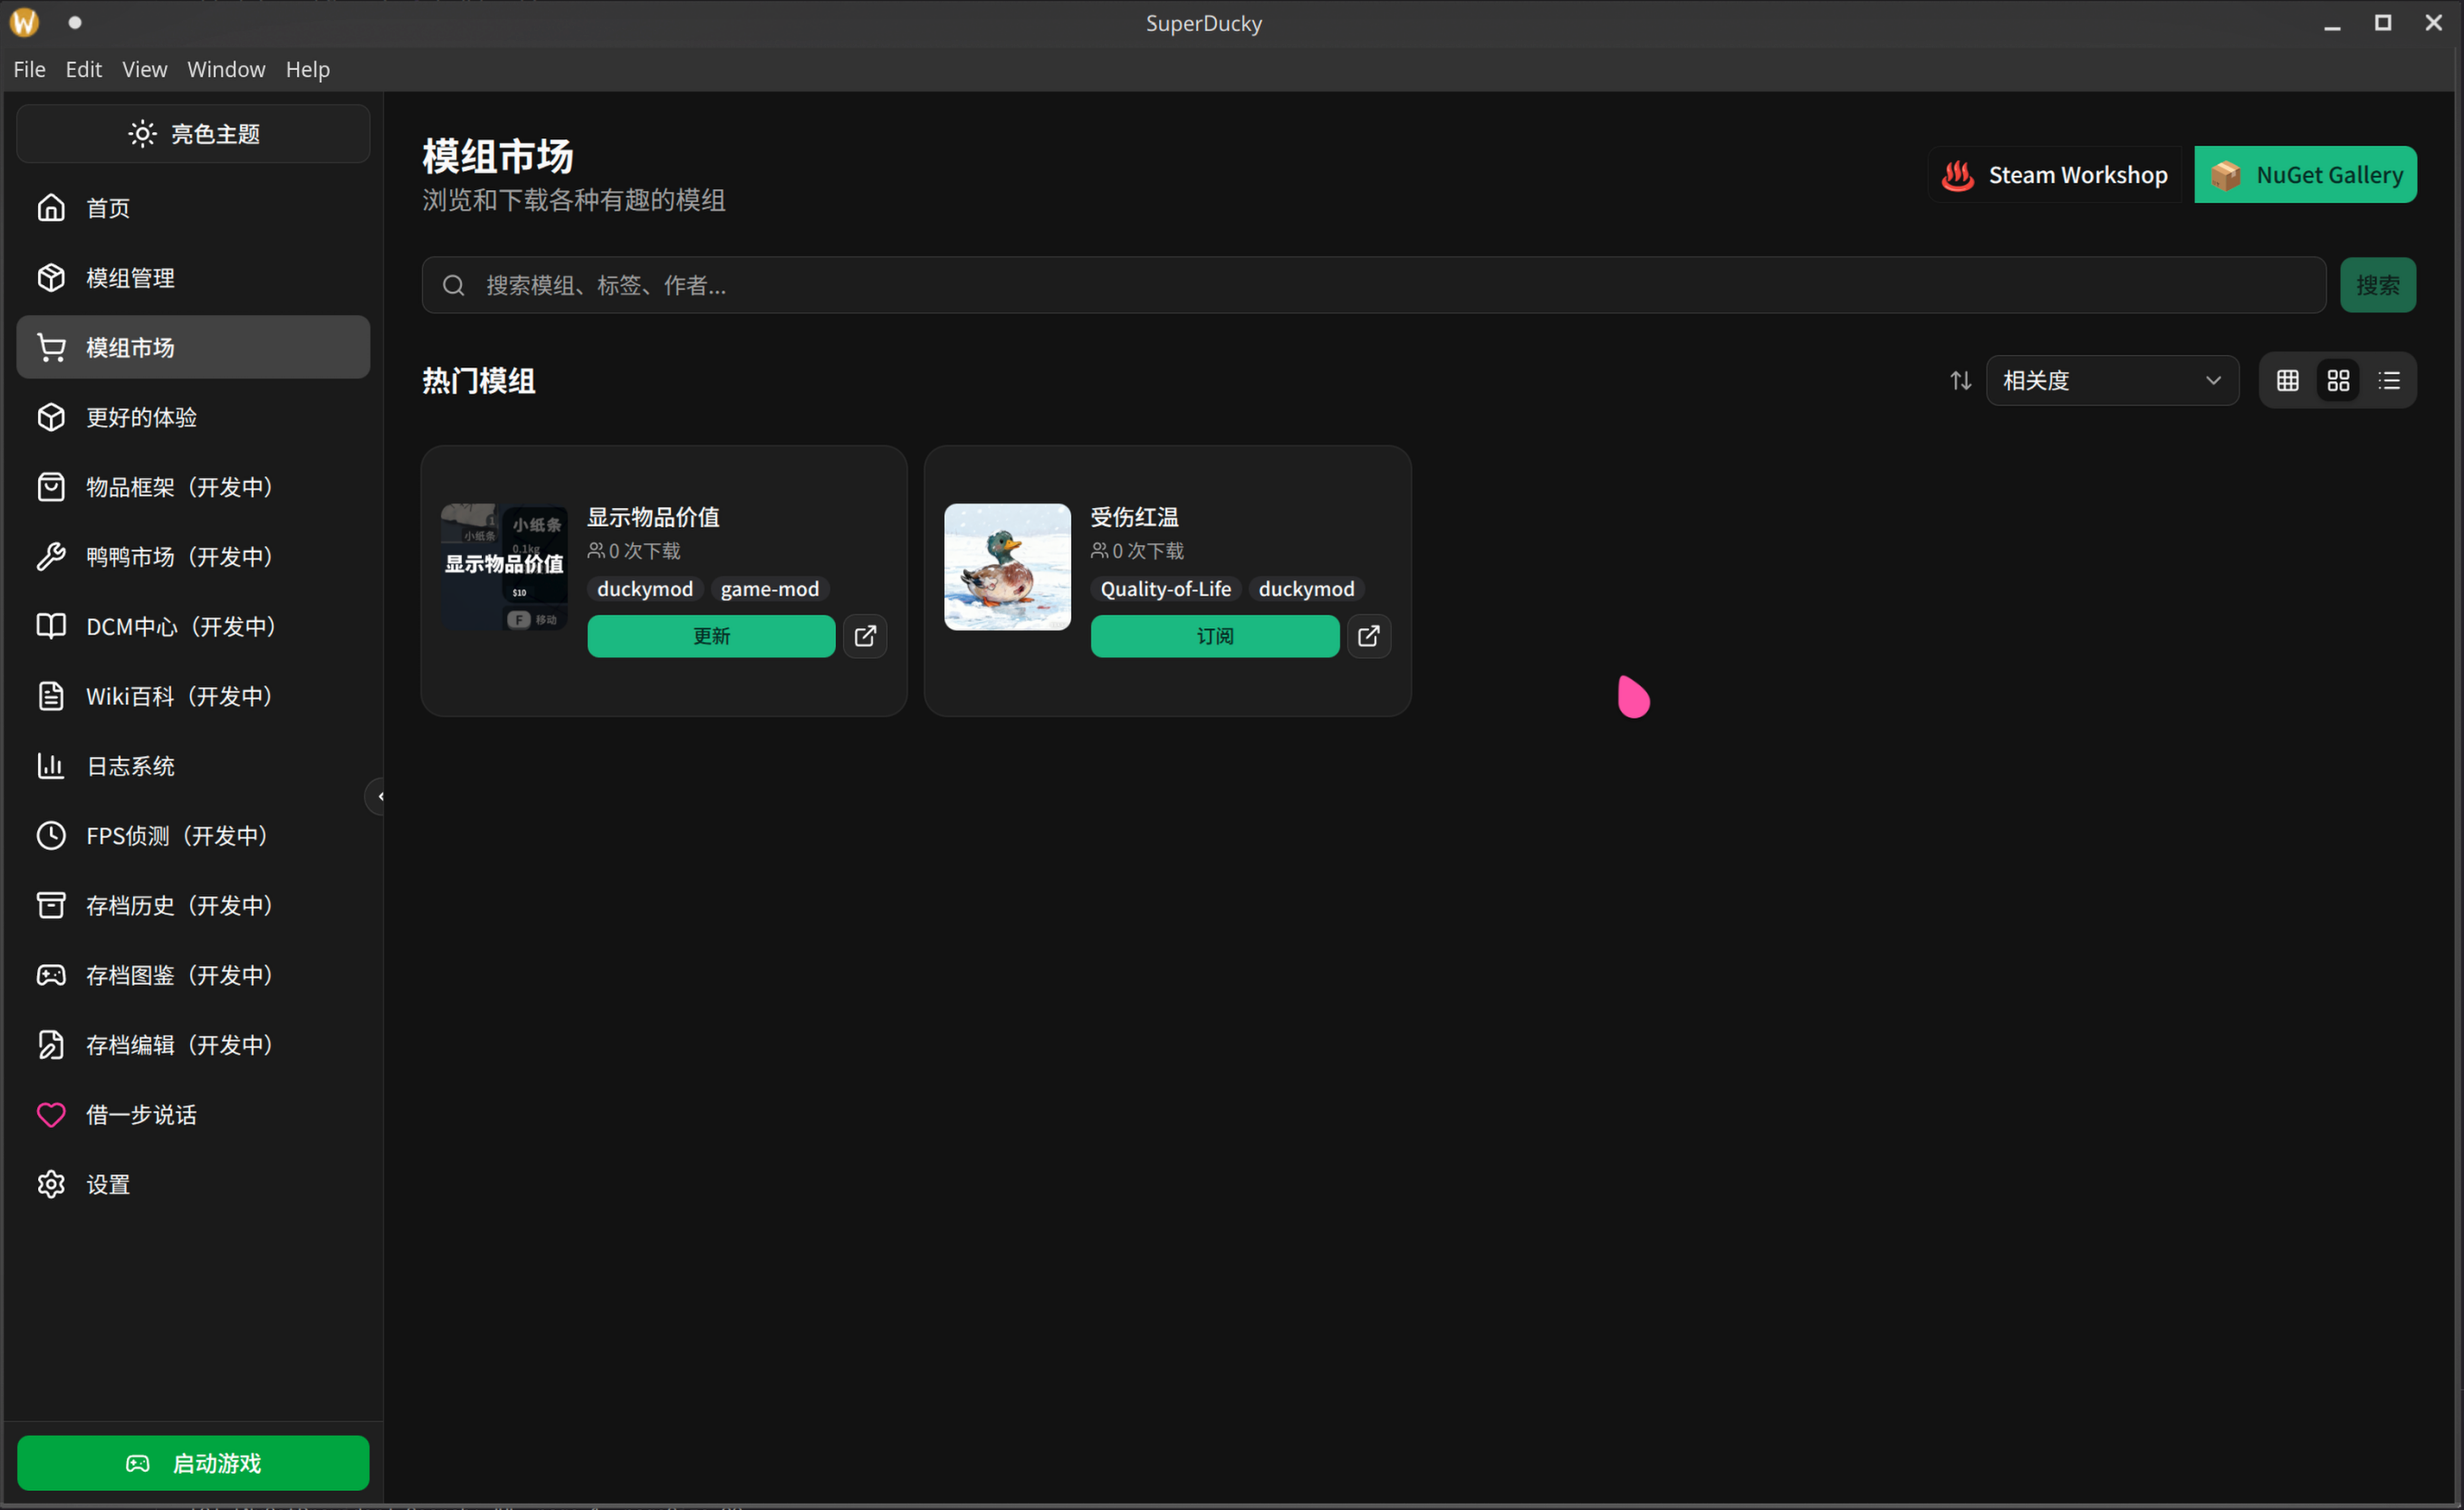
Task: Open the 设置 settings page
Action: (x=110, y=1184)
